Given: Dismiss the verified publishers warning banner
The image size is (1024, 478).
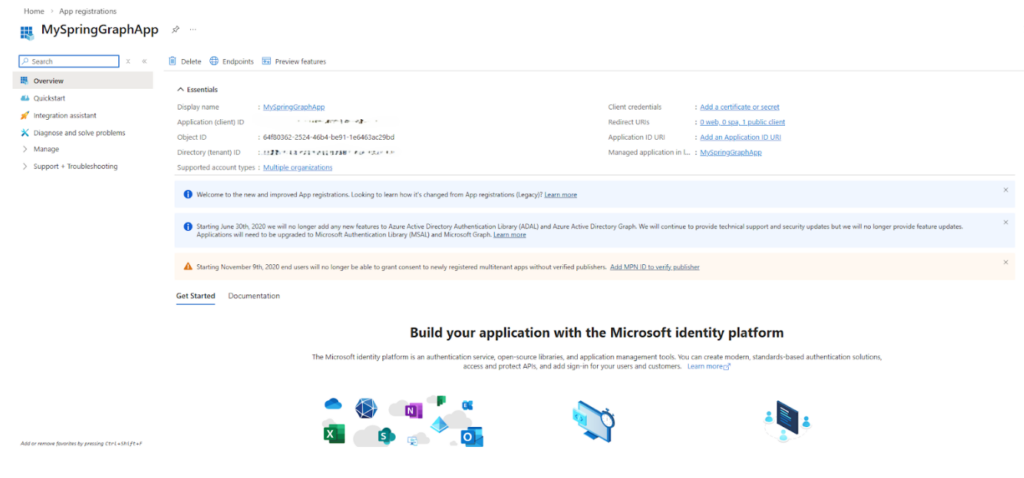Looking at the screenshot, I should click(x=1006, y=262).
